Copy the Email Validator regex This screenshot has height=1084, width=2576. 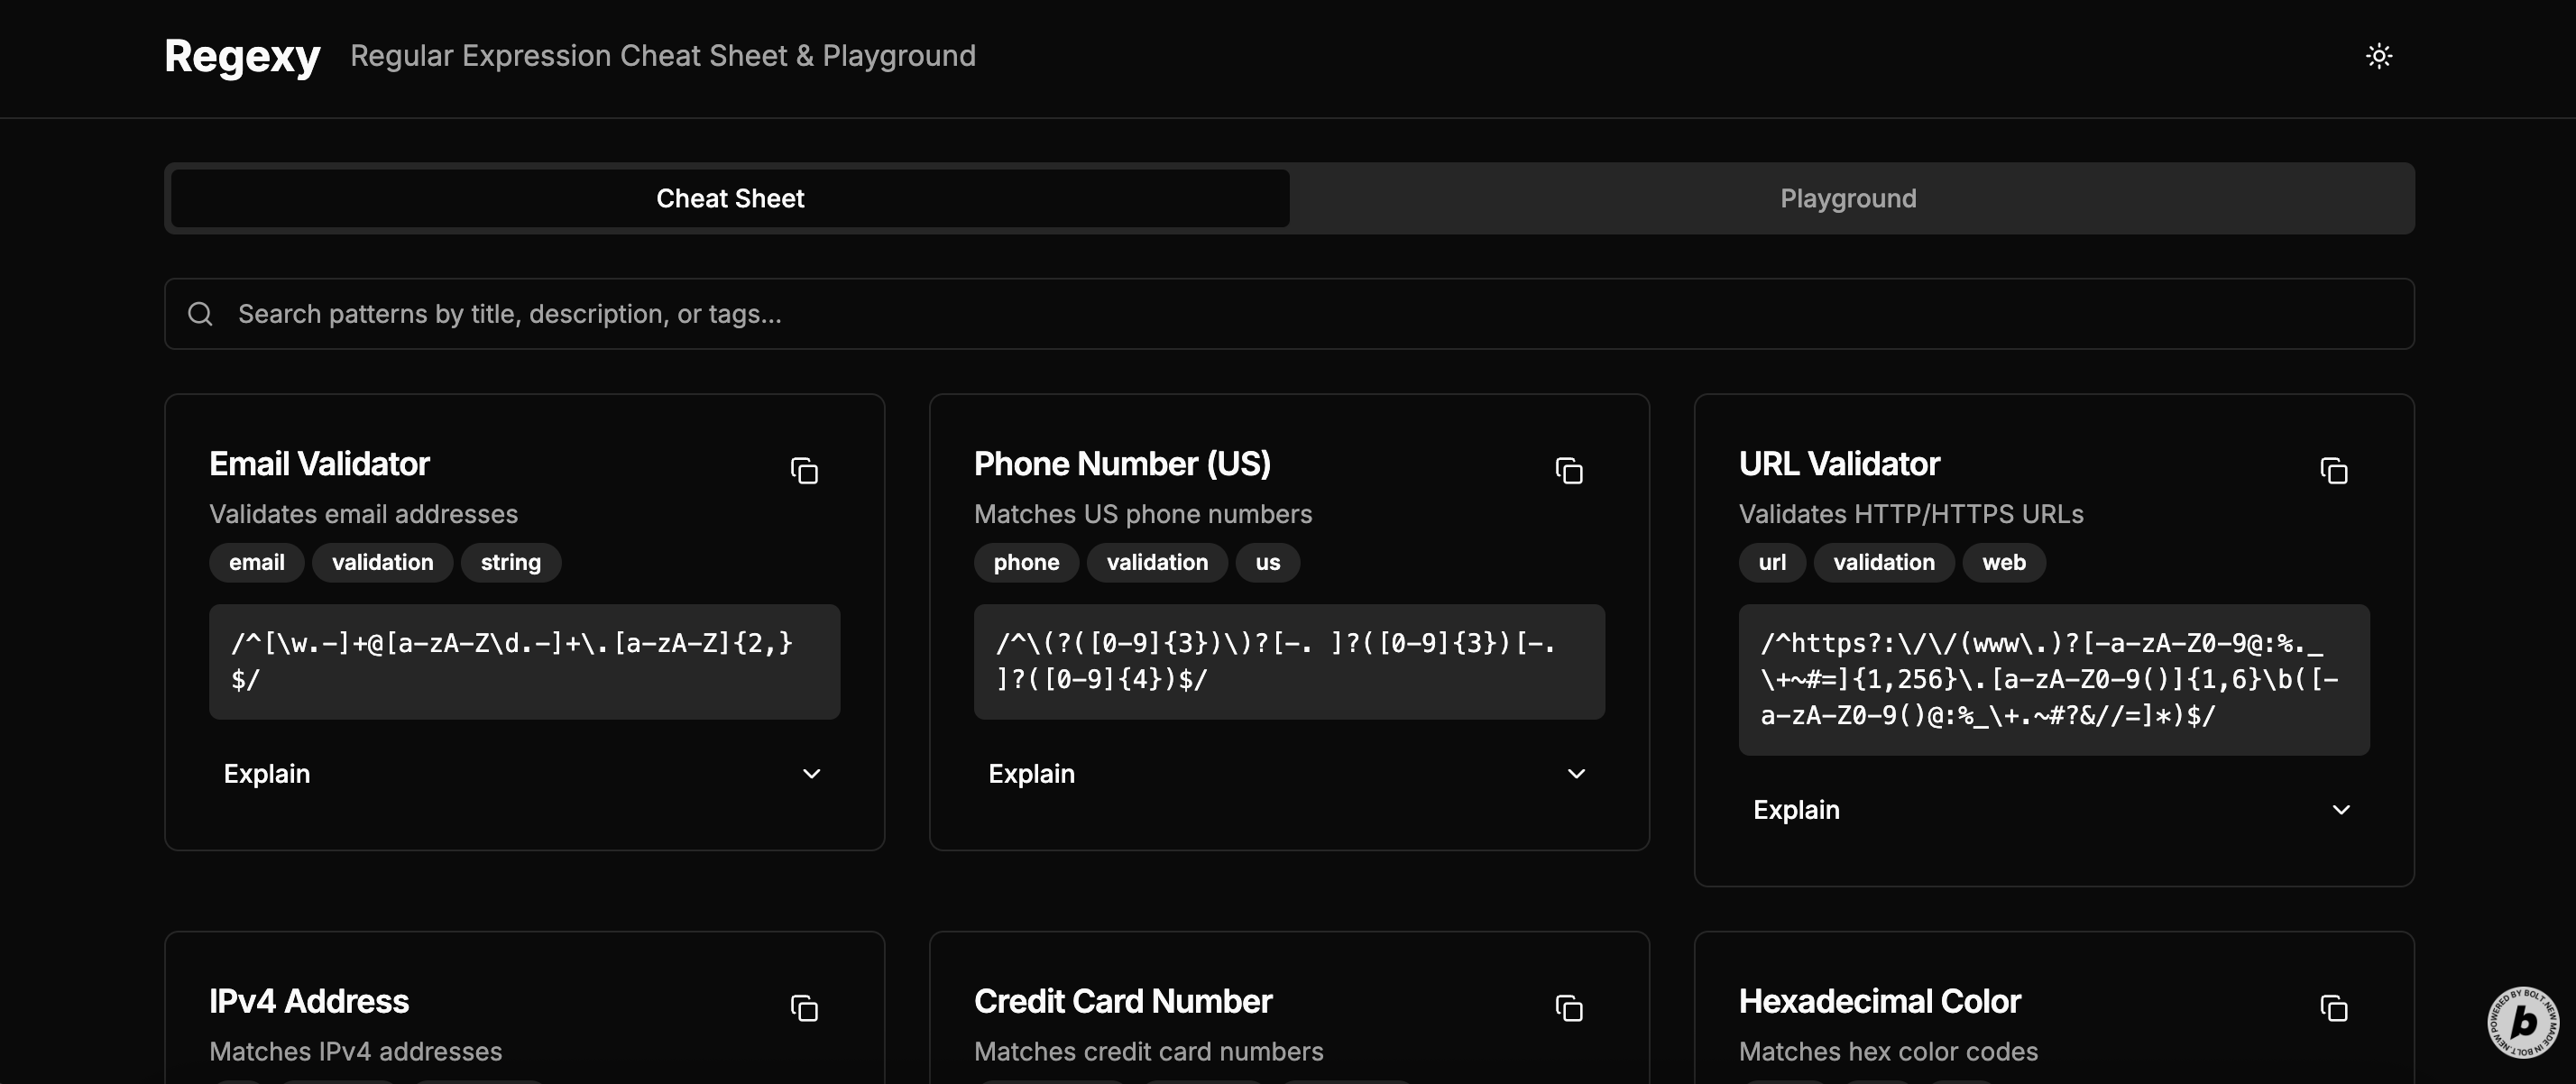tap(804, 470)
